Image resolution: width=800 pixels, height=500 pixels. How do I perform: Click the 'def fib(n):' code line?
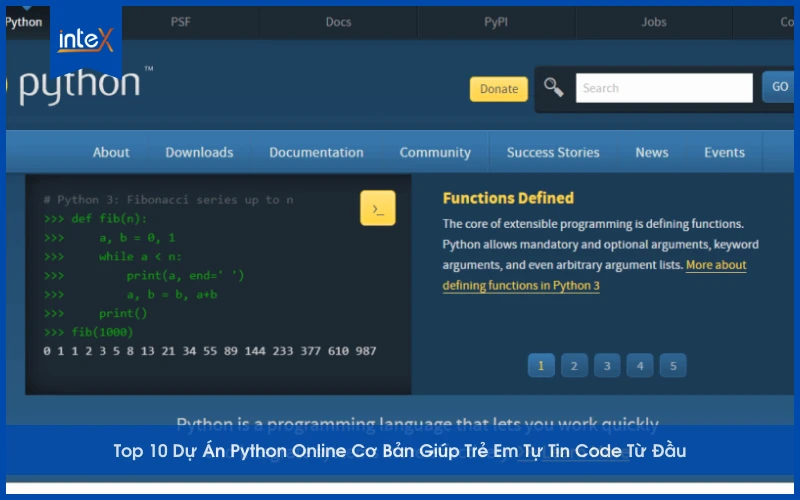tap(95, 219)
